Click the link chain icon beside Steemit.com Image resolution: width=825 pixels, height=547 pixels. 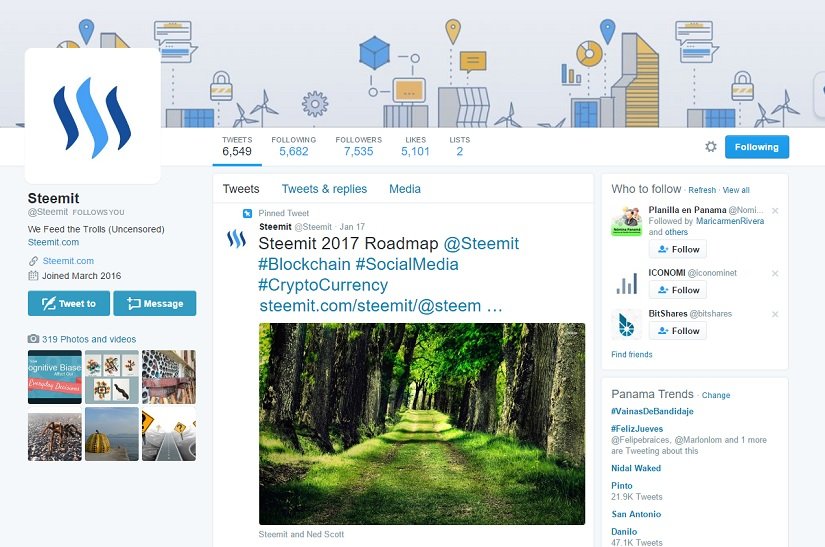(x=33, y=261)
